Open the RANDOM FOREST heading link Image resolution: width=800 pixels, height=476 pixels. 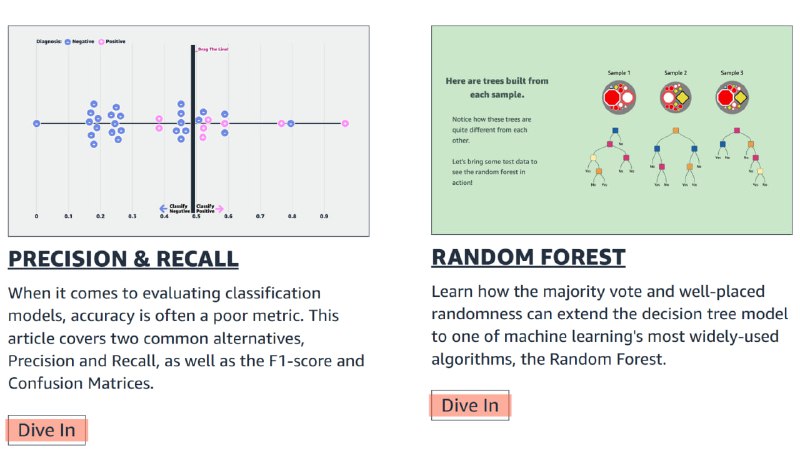pyautogui.click(x=528, y=257)
